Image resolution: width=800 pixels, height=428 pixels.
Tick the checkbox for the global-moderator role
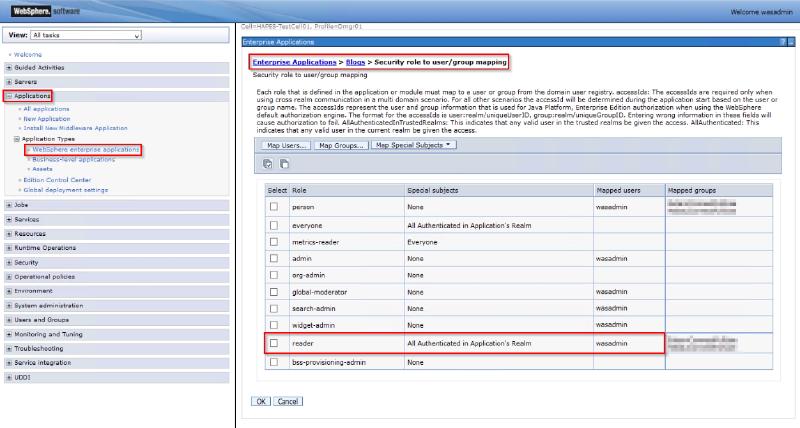click(274, 292)
